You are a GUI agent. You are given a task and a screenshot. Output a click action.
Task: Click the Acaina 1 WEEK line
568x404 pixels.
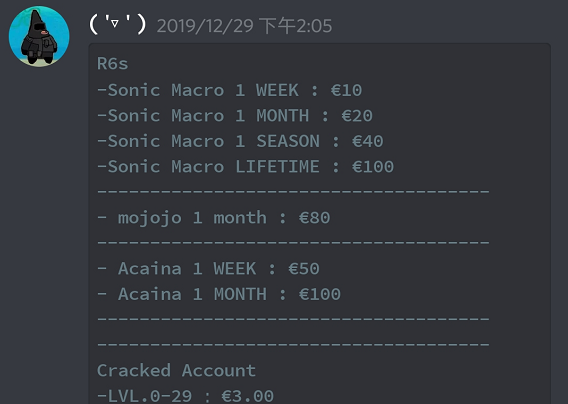point(208,268)
